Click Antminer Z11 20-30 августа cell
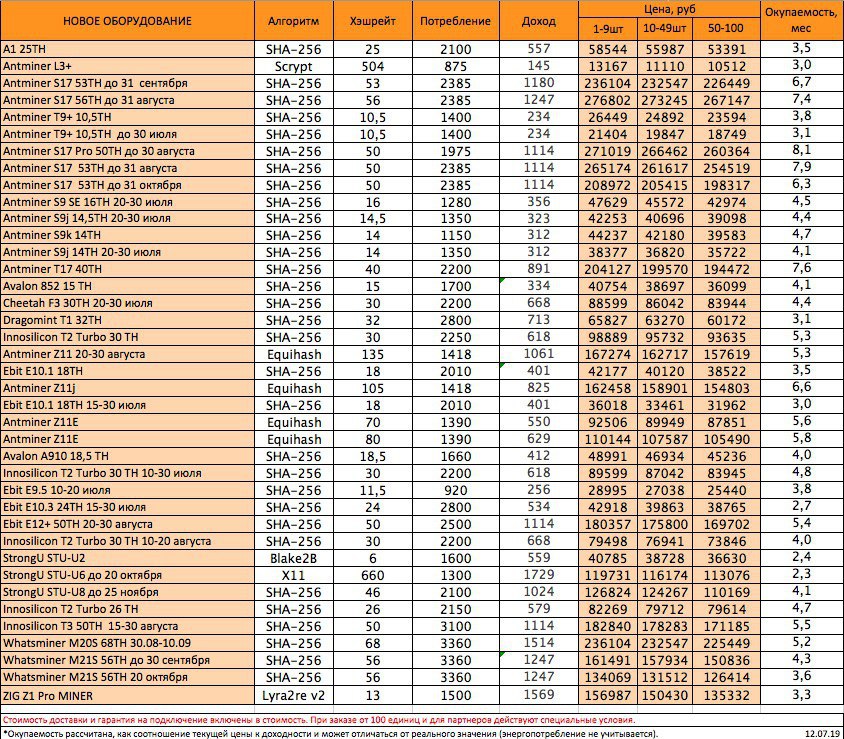844x739 pixels. pyautogui.click(x=127, y=354)
